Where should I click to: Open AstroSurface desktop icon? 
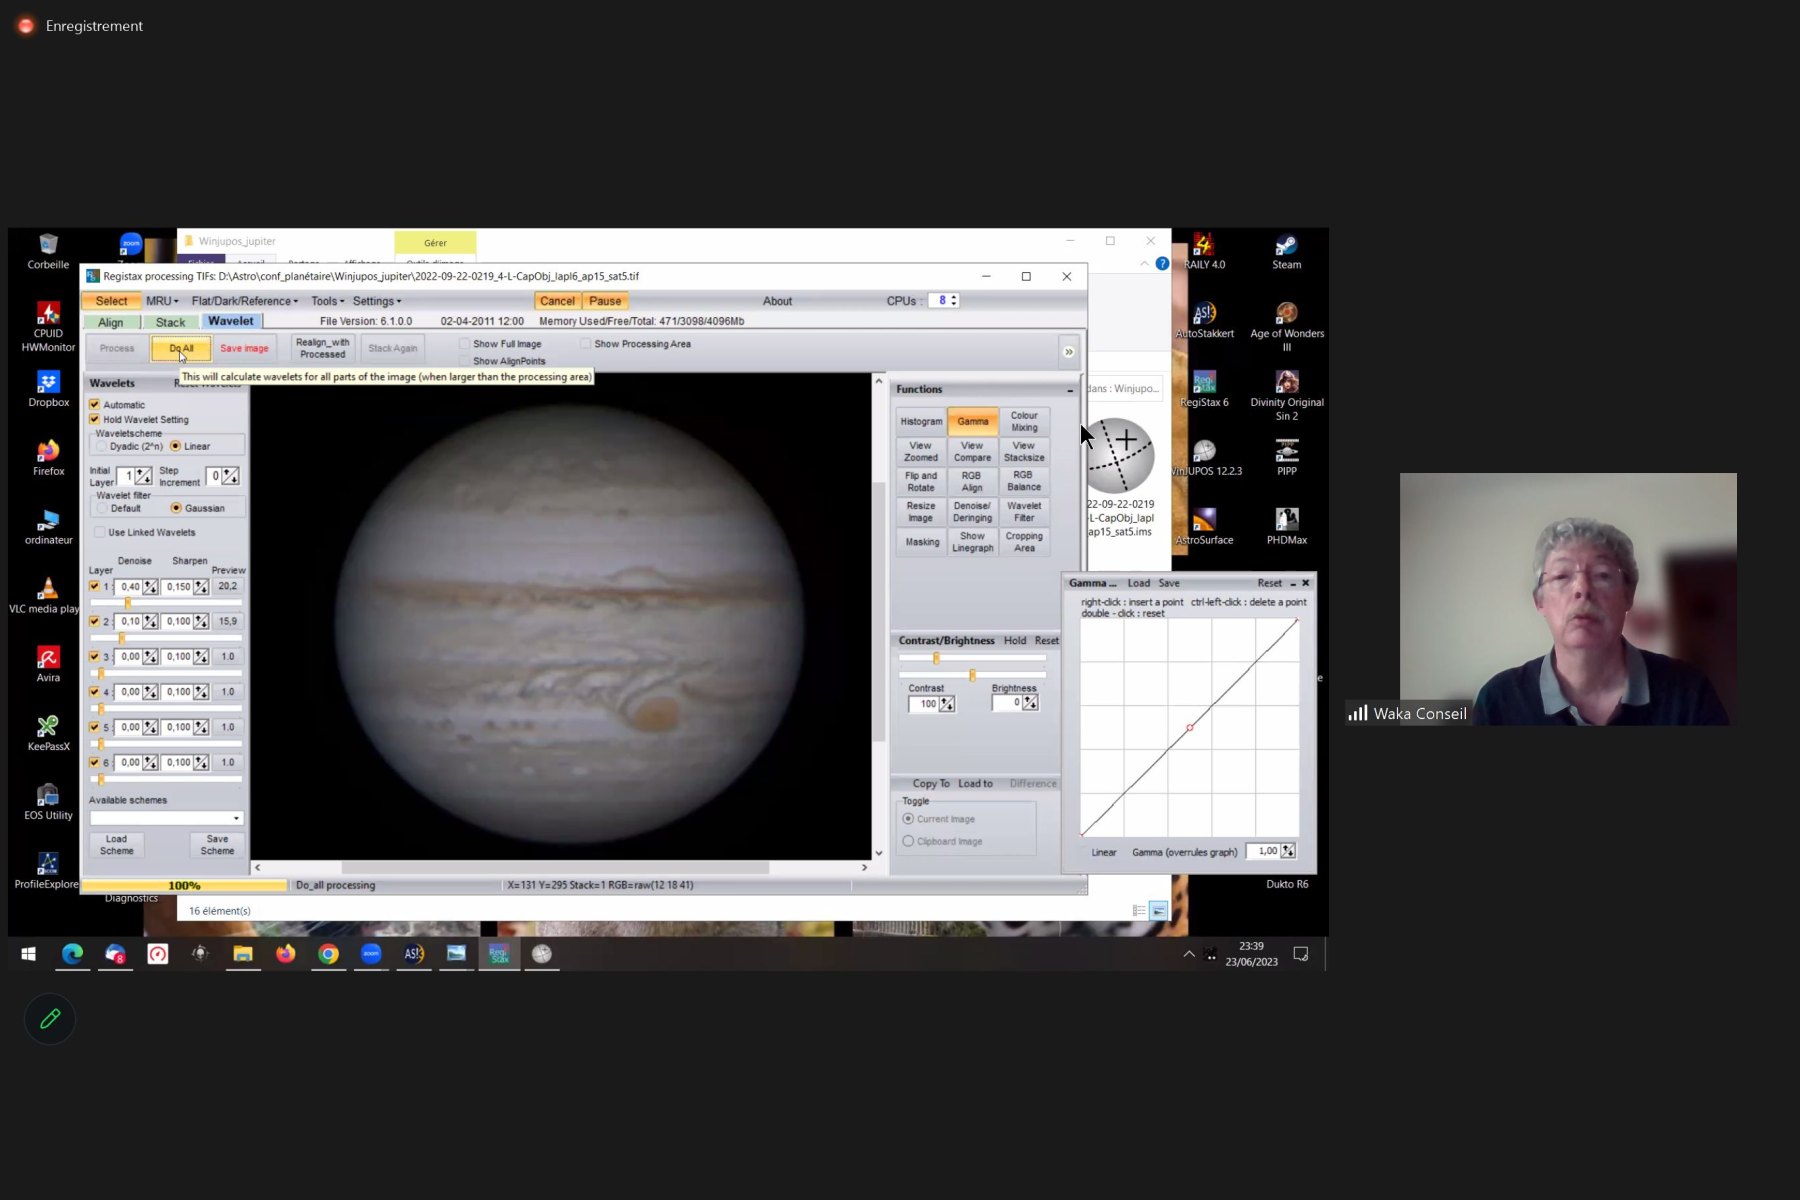[1204, 526]
